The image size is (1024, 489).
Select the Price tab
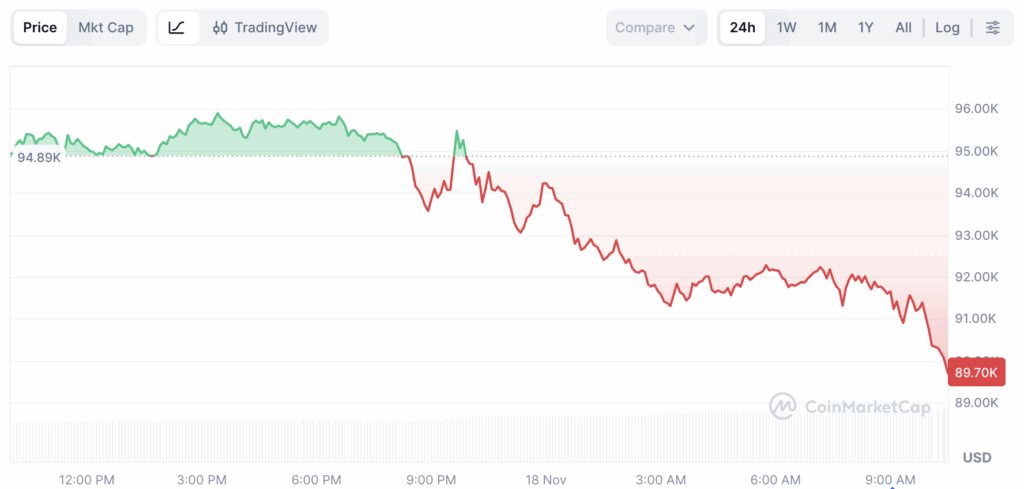click(40, 28)
